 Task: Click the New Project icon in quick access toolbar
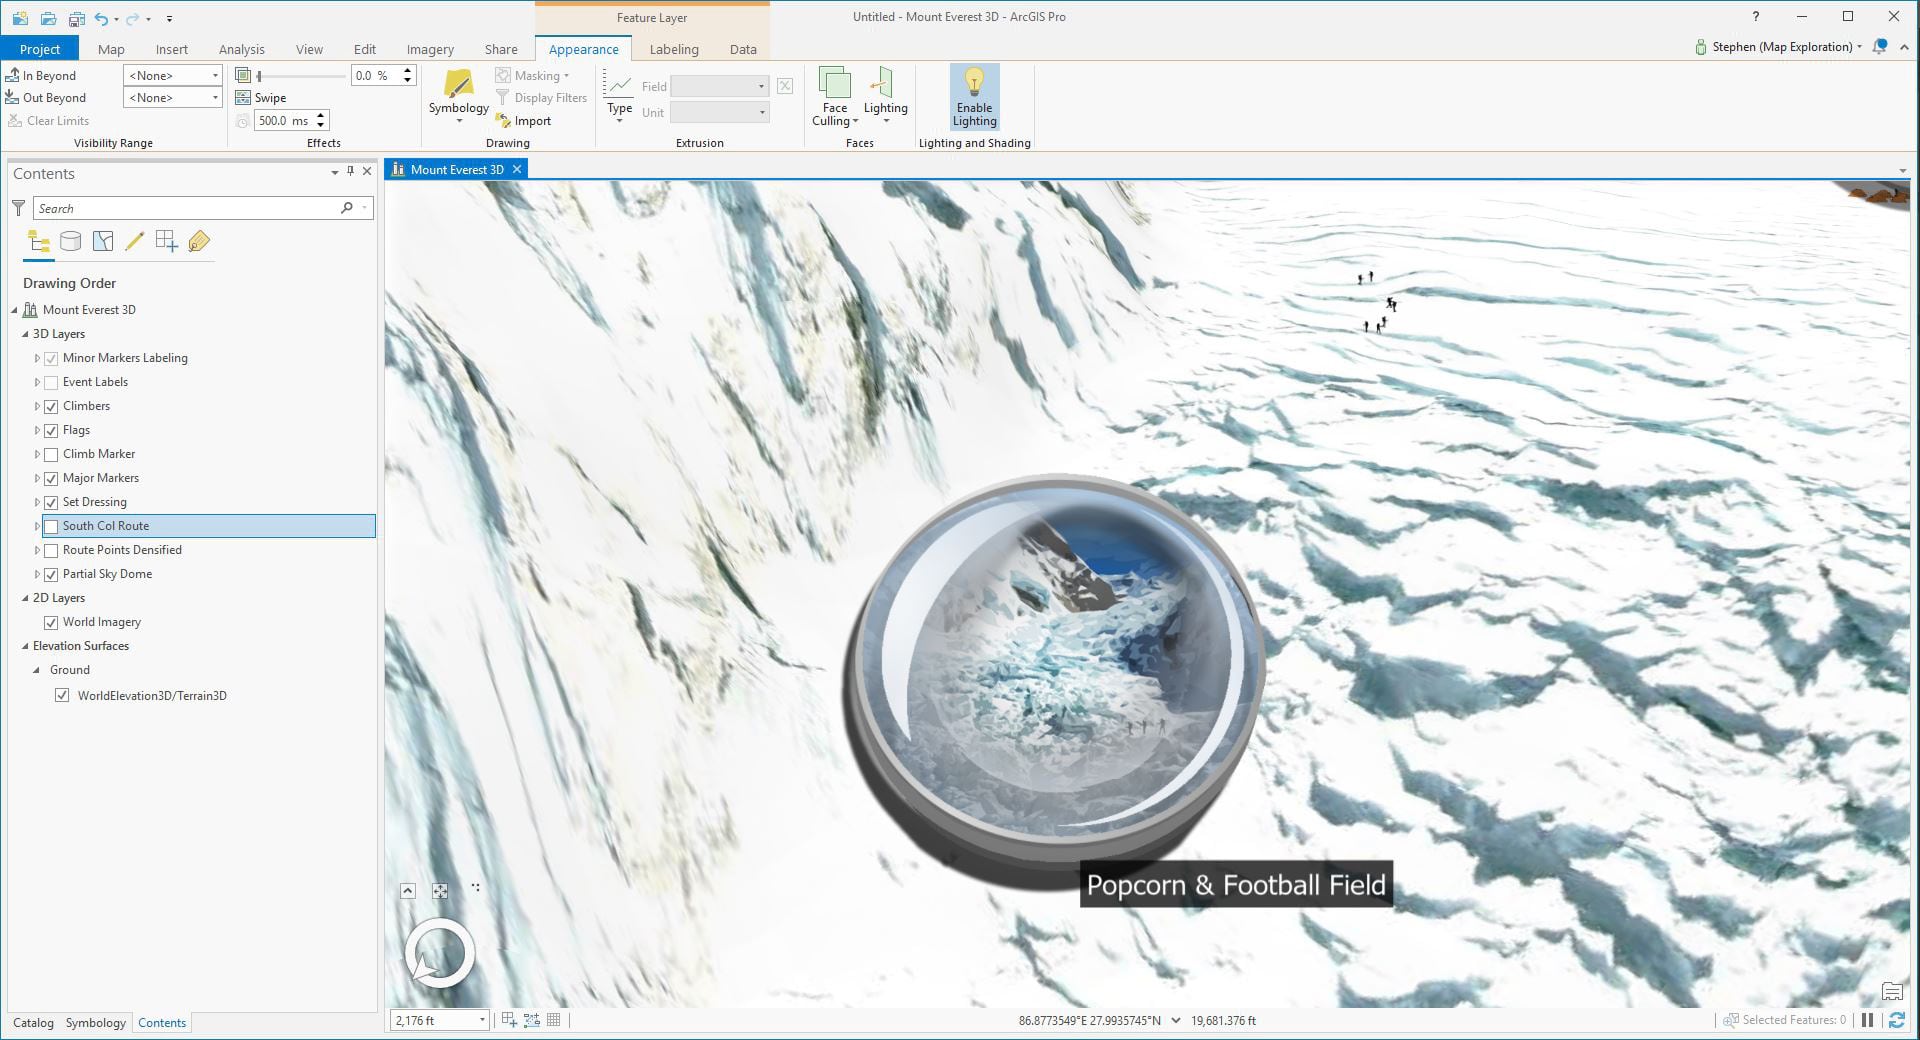pyautogui.click(x=21, y=18)
